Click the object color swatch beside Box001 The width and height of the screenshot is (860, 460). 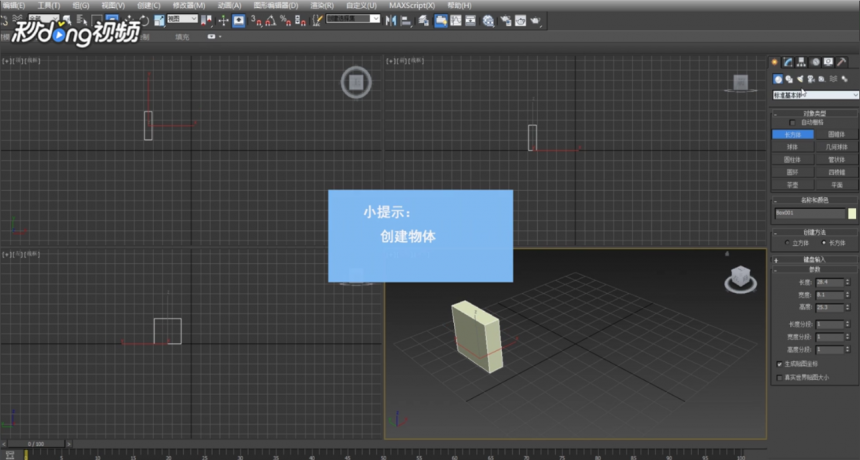[852, 213]
